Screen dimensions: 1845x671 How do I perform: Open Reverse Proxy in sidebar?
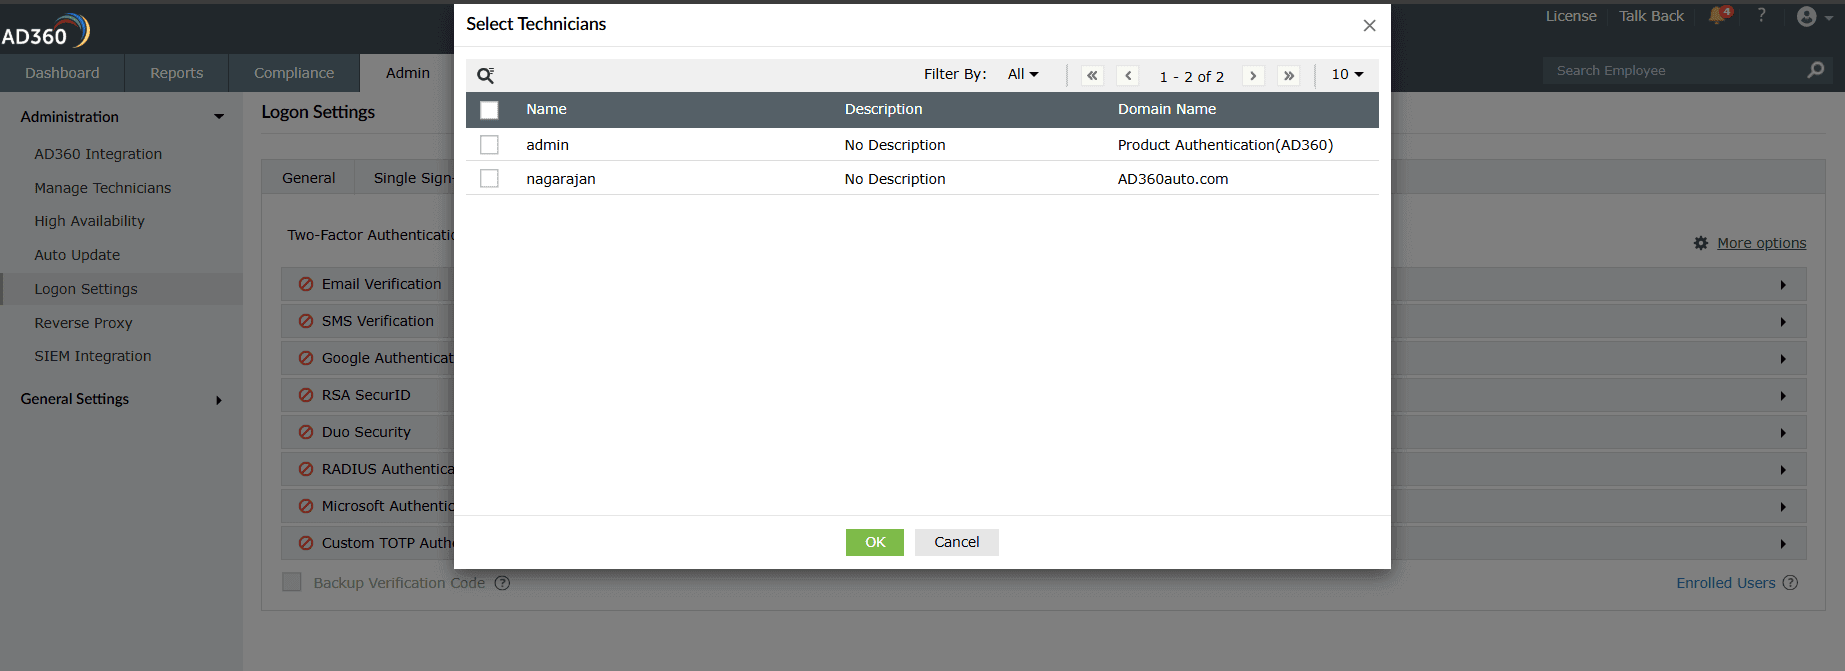click(83, 323)
